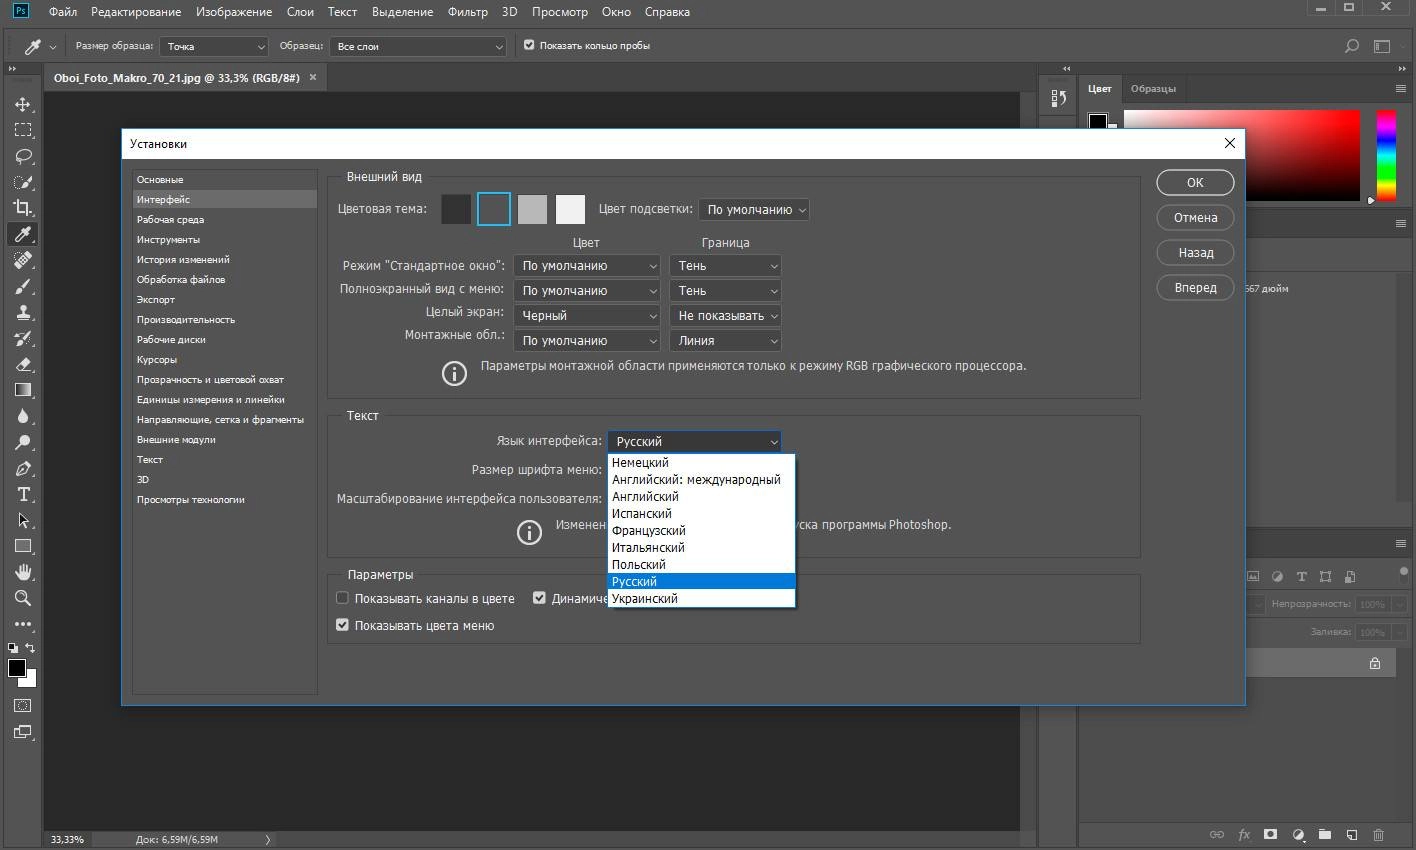Click the 'Вперед' button
Viewport: 1416px width, 850px height.
[x=1195, y=287]
